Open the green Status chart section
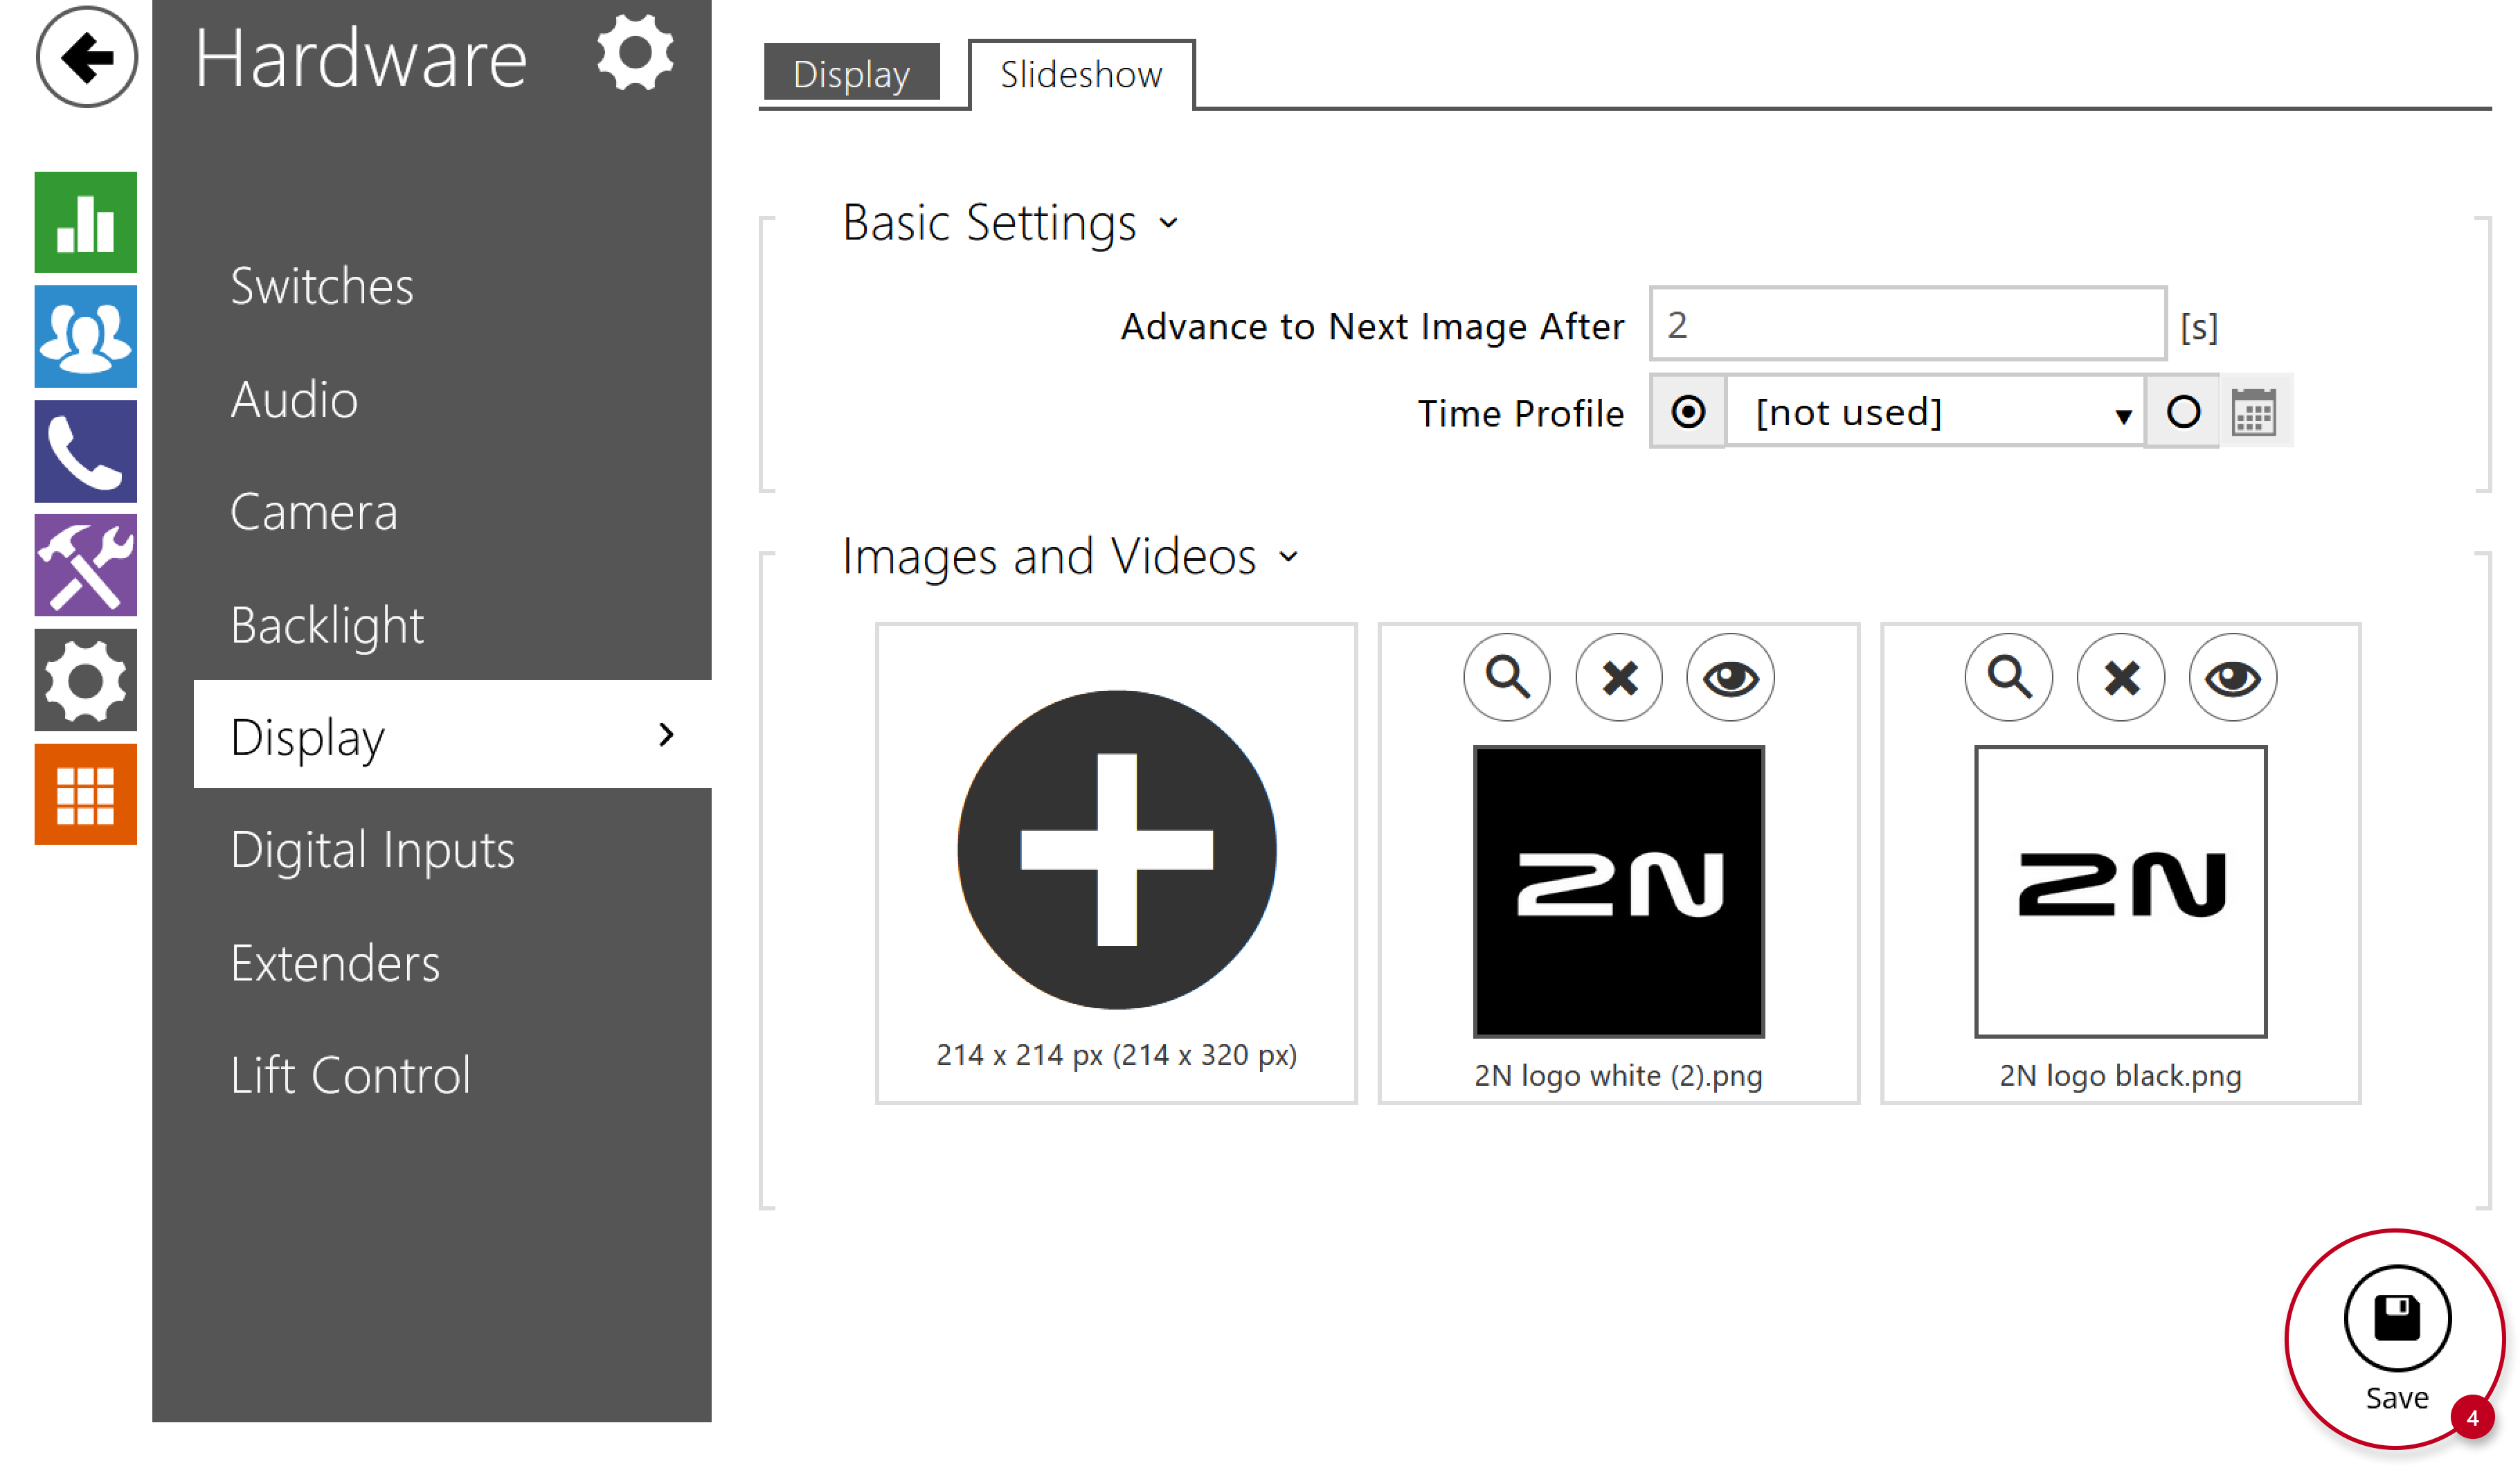The height and width of the screenshot is (1468, 2520). (x=86, y=222)
